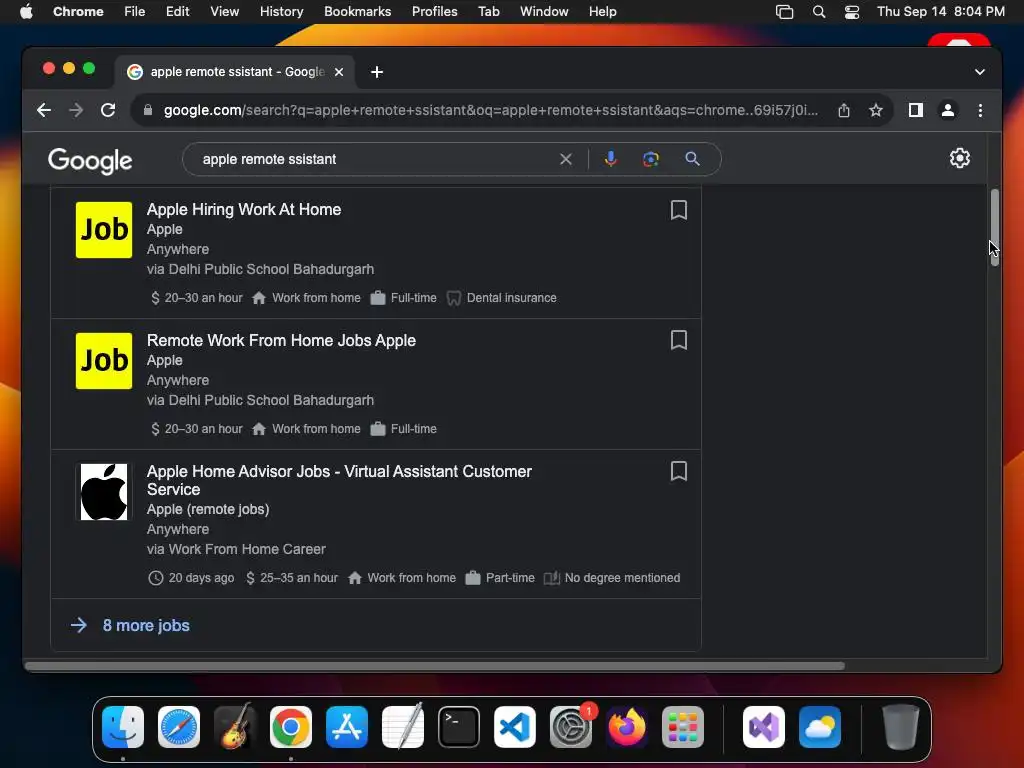Open TextEdit from the Dock
Screen dimensions: 1024x768
tap(403, 727)
